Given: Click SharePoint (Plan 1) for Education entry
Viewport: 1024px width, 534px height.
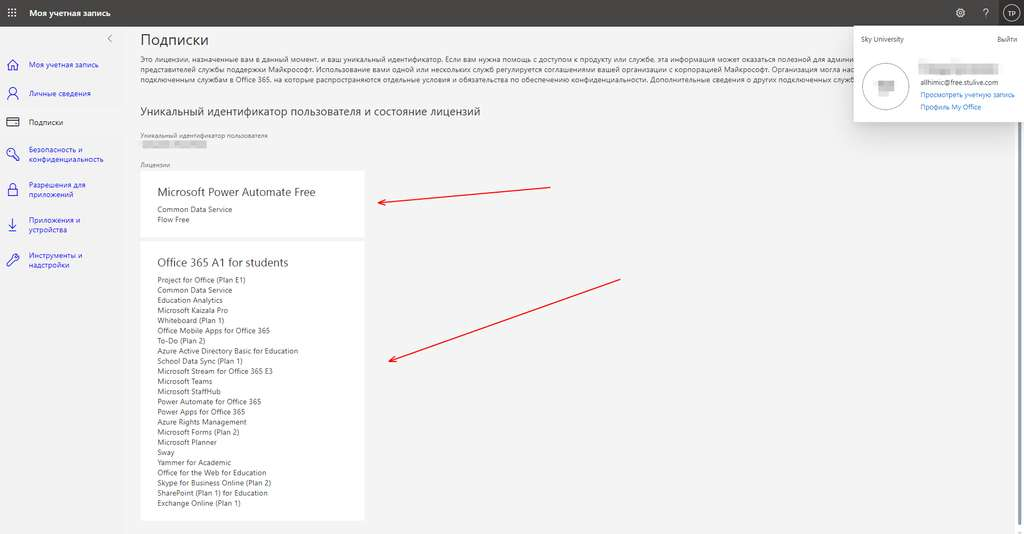Looking at the screenshot, I should coord(212,493).
